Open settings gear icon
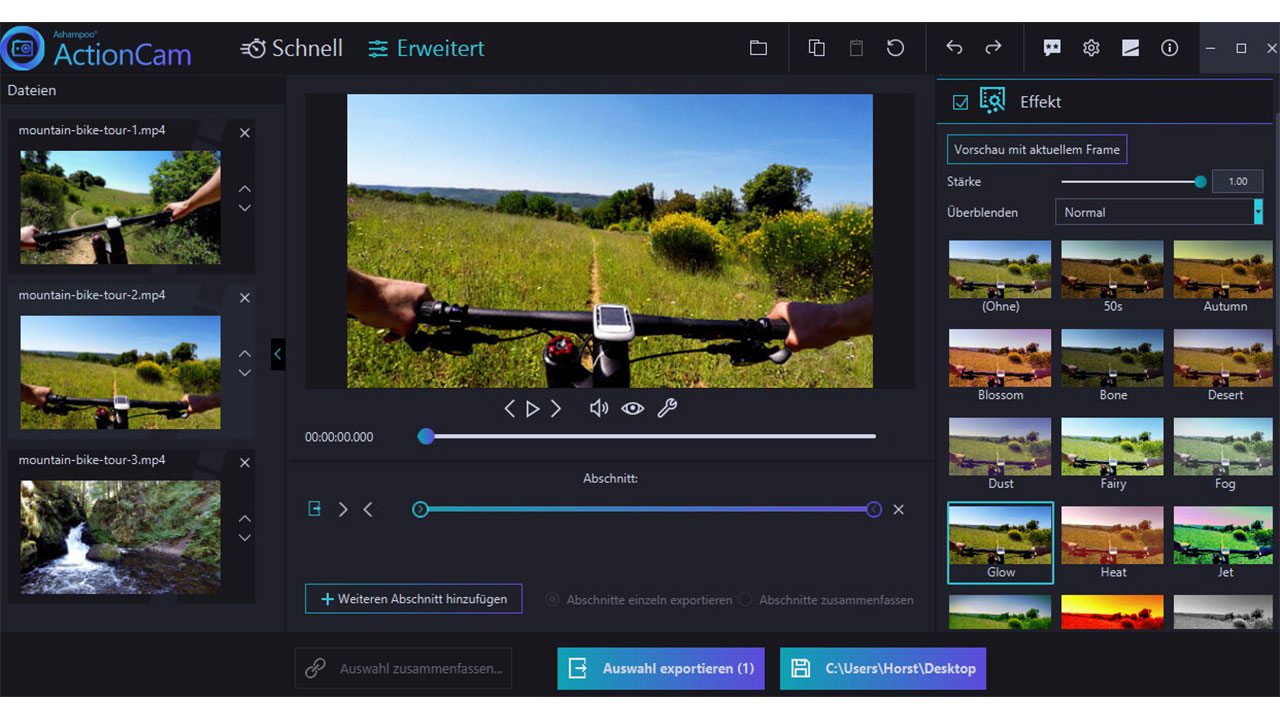This screenshot has width=1280, height=720. (x=1091, y=48)
